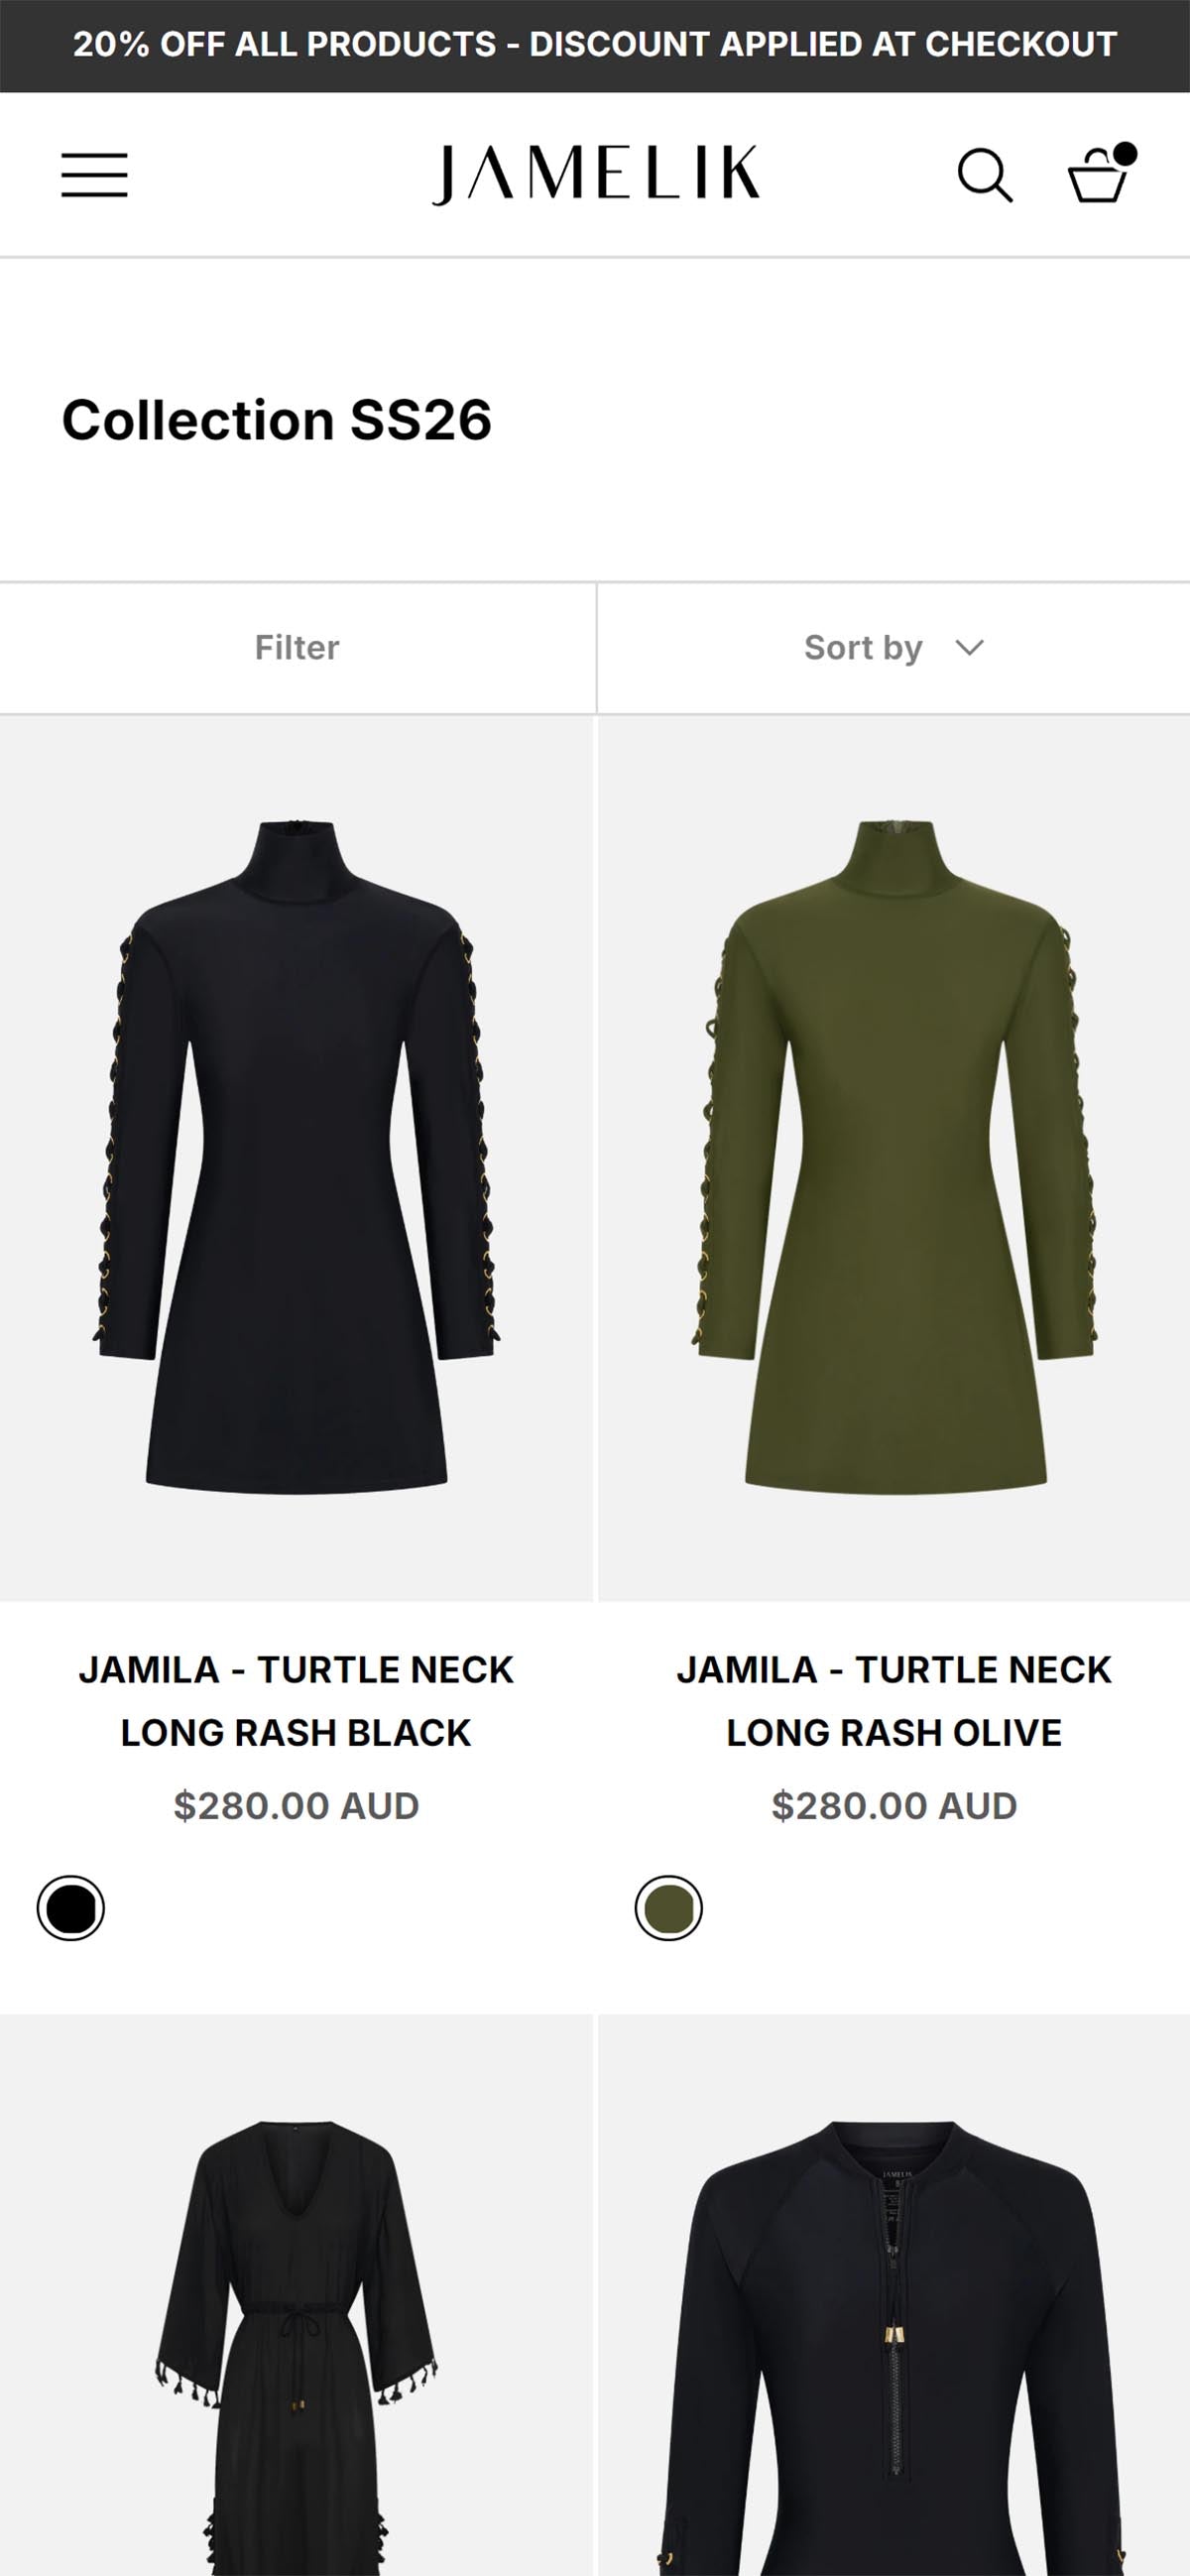This screenshot has height=2576, width=1190.
Task: View the olive turtle neck dress image
Action: pos(894,1158)
